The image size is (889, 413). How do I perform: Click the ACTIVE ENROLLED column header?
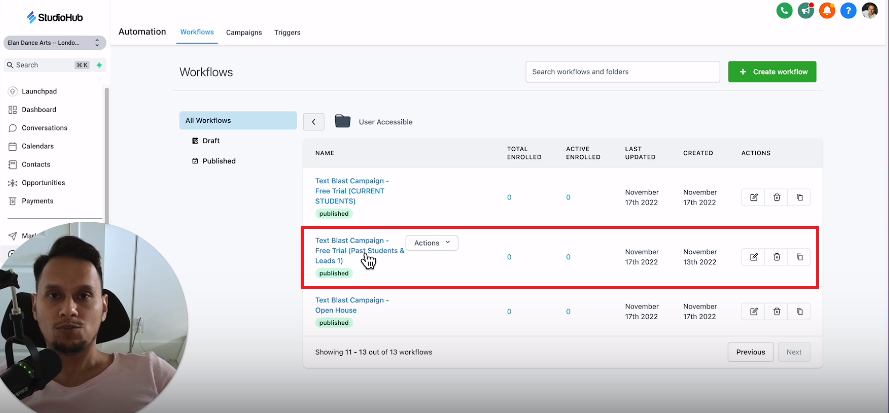point(583,153)
